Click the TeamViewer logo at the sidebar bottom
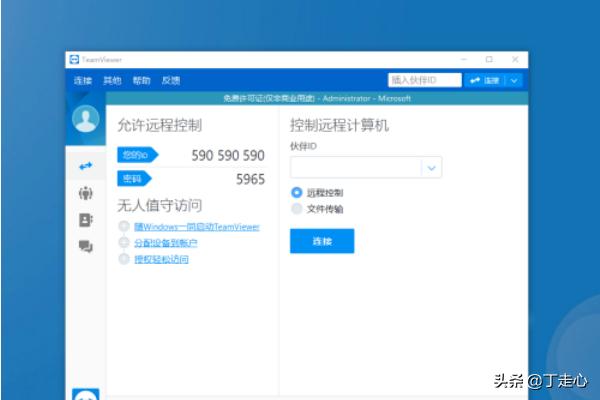Screen dimensions: 600x400 (86, 395)
